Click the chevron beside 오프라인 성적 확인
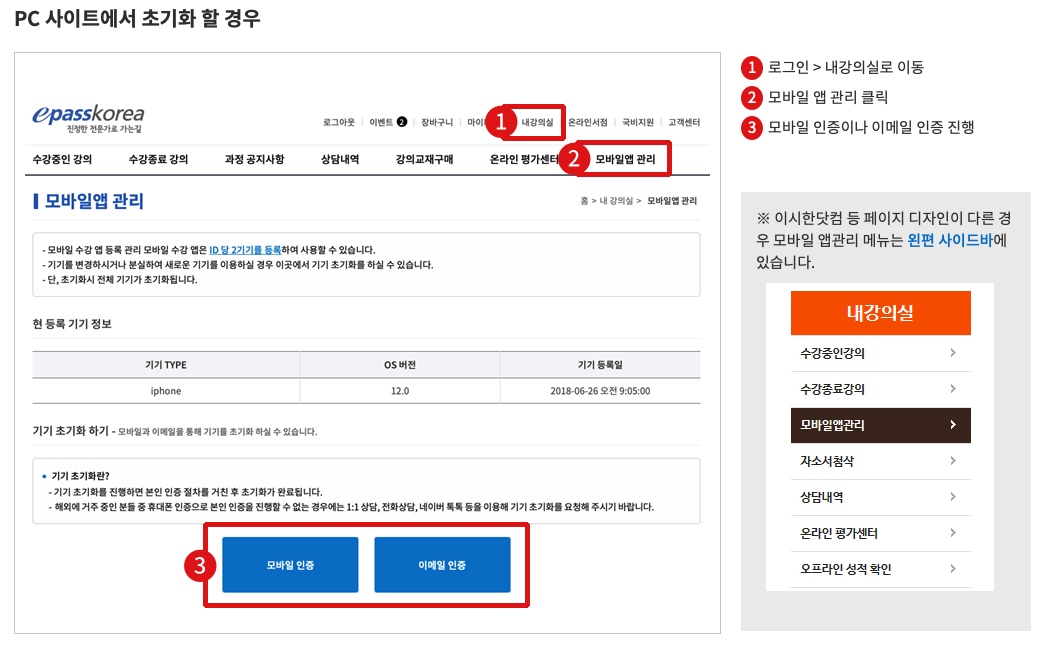Image resolution: width=1050 pixels, height=646 pixels. coord(953,569)
